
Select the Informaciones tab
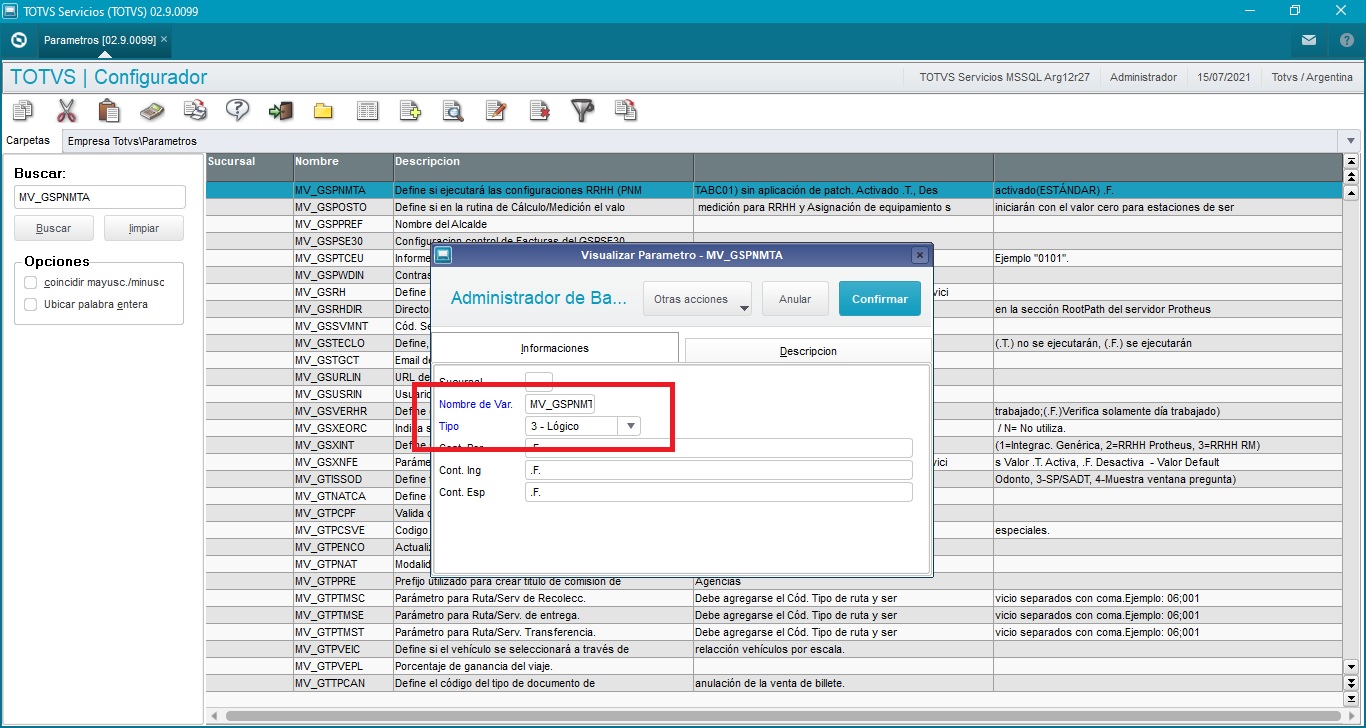(x=555, y=348)
